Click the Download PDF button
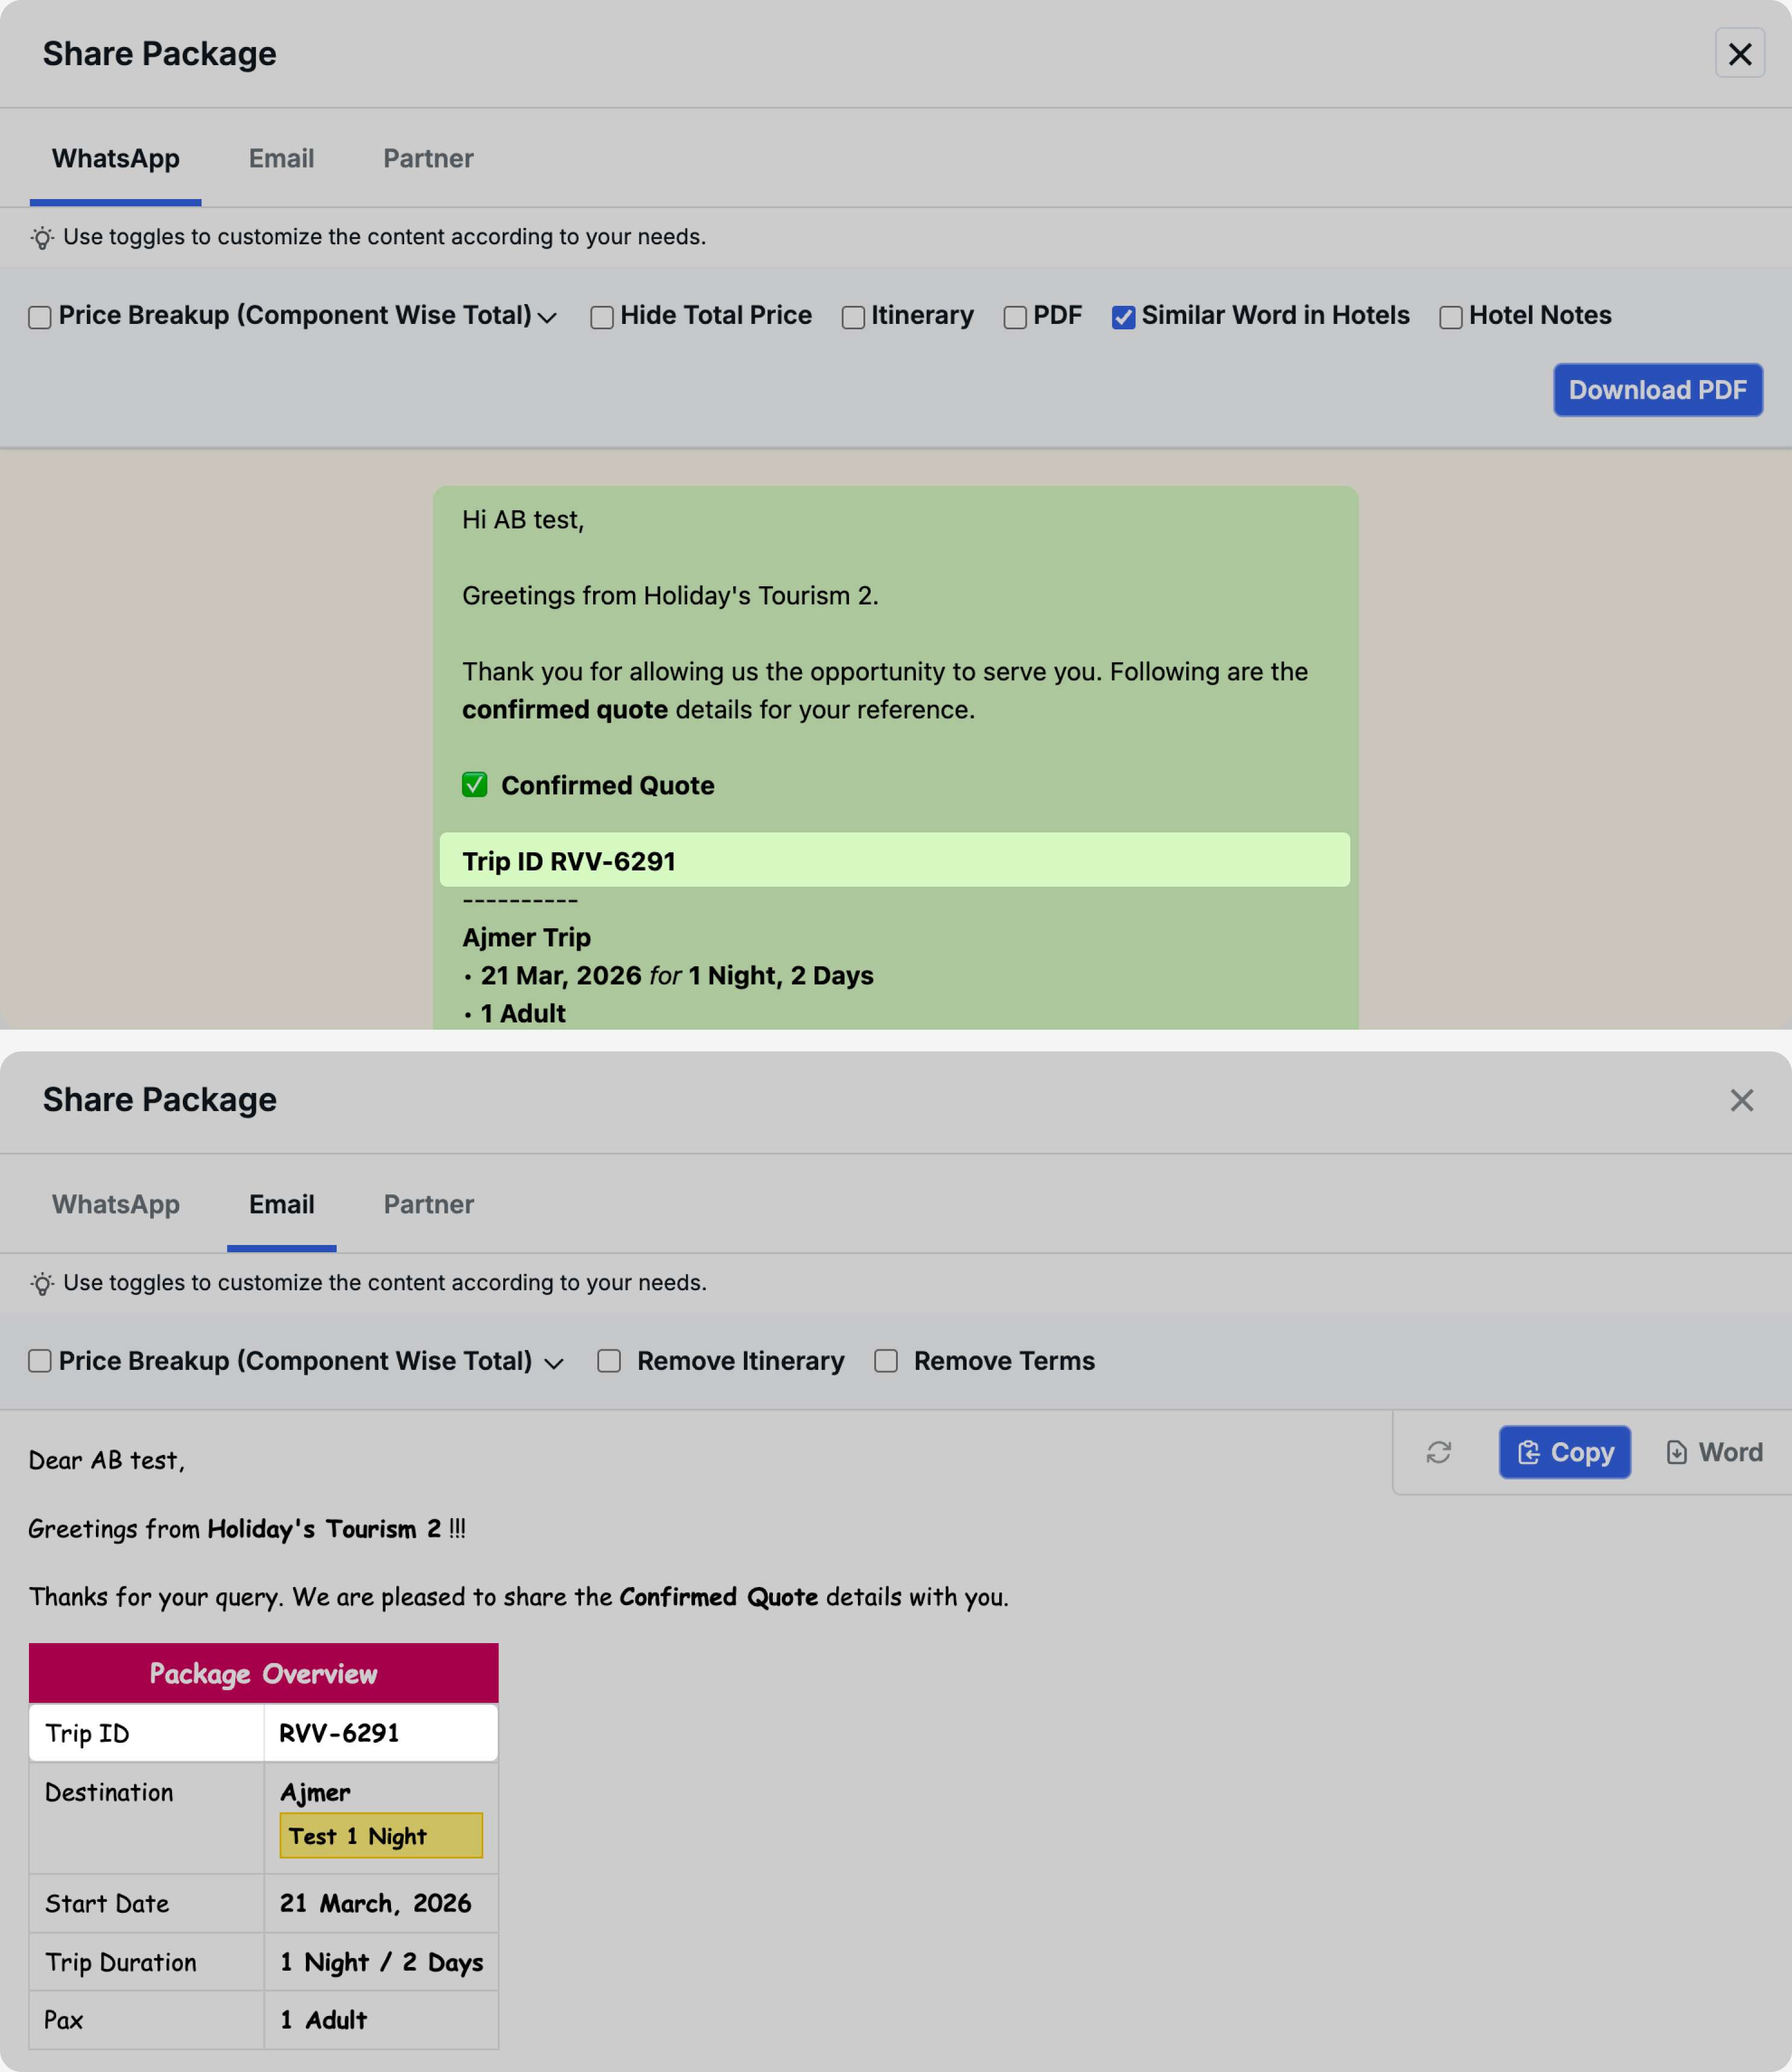Image resolution: width=1792 pixels, height=2072 pixels. [1657, 390]
